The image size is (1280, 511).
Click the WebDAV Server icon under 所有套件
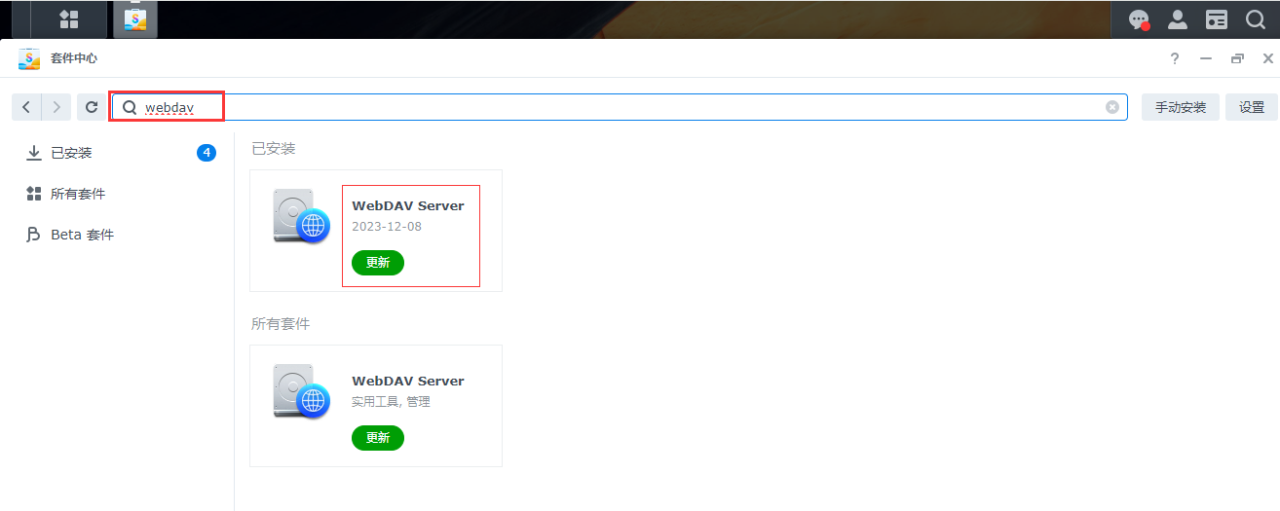pos(301,391)
